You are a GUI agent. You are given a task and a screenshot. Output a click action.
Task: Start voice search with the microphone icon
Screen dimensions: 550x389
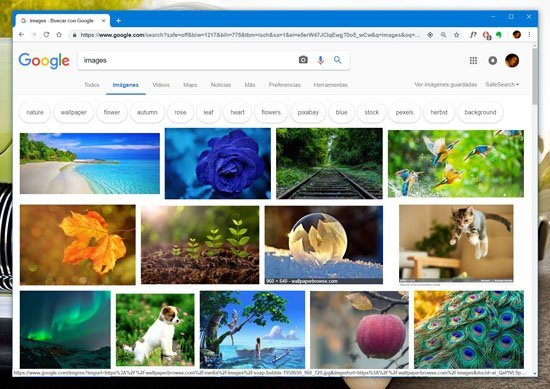[x=320, y=60]
